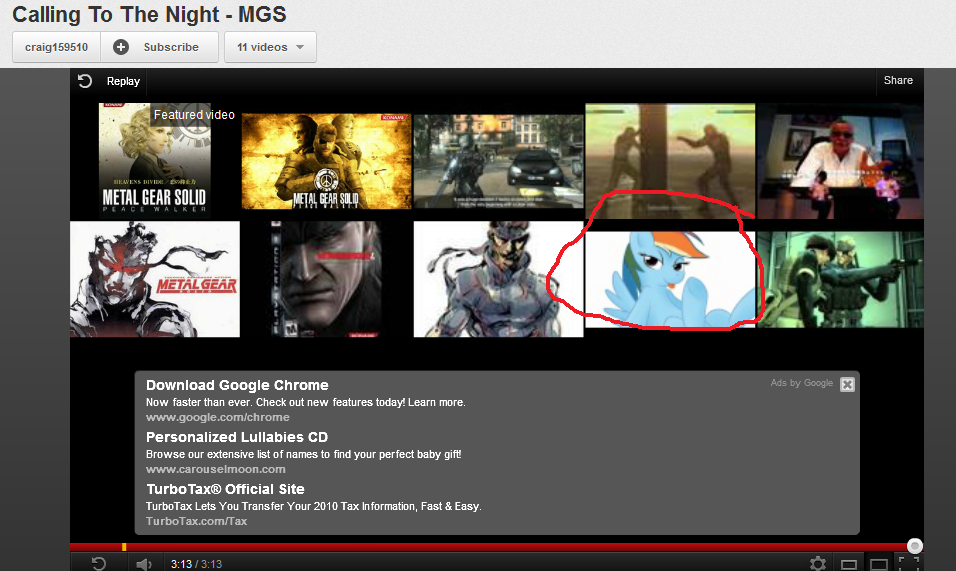The image size is (956, 571).
Task: Visit the www.google.com/chrome link
Action: [x=218, y=417]
